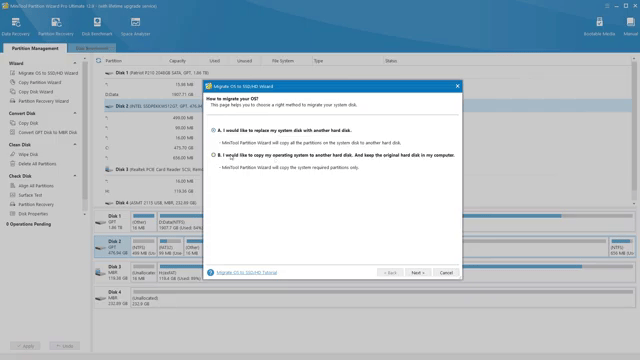Select the 475.70 GB C: partition row

[x=153, y=148]
